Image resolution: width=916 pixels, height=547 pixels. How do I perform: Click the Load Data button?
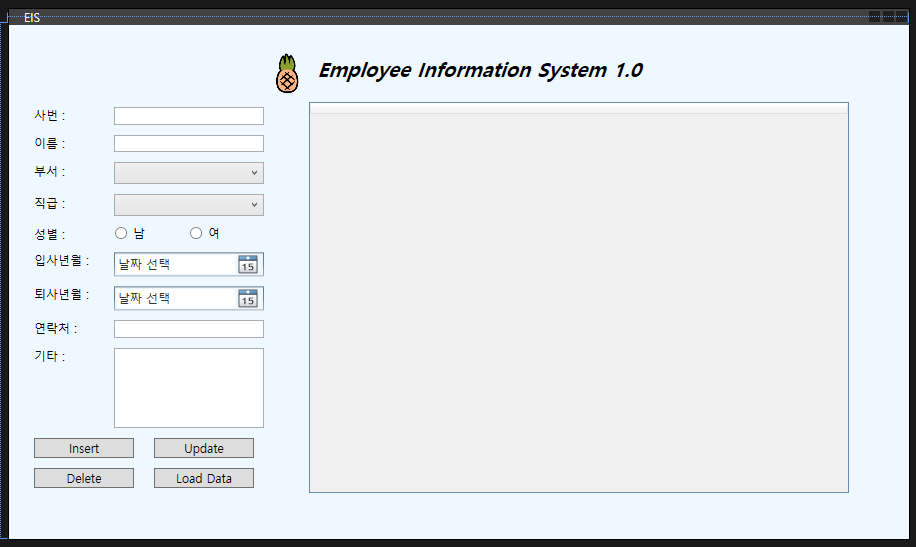click(x=204, y=478)
